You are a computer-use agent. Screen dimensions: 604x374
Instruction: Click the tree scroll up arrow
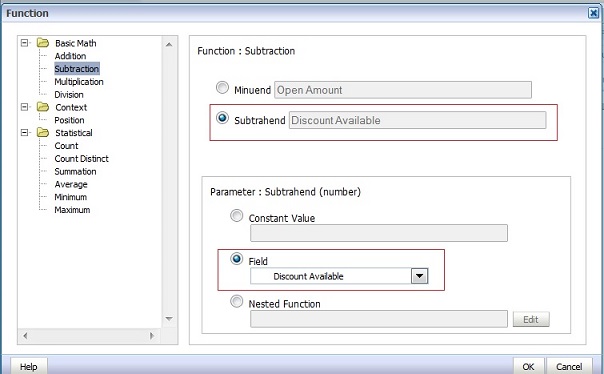coord(169,45)
